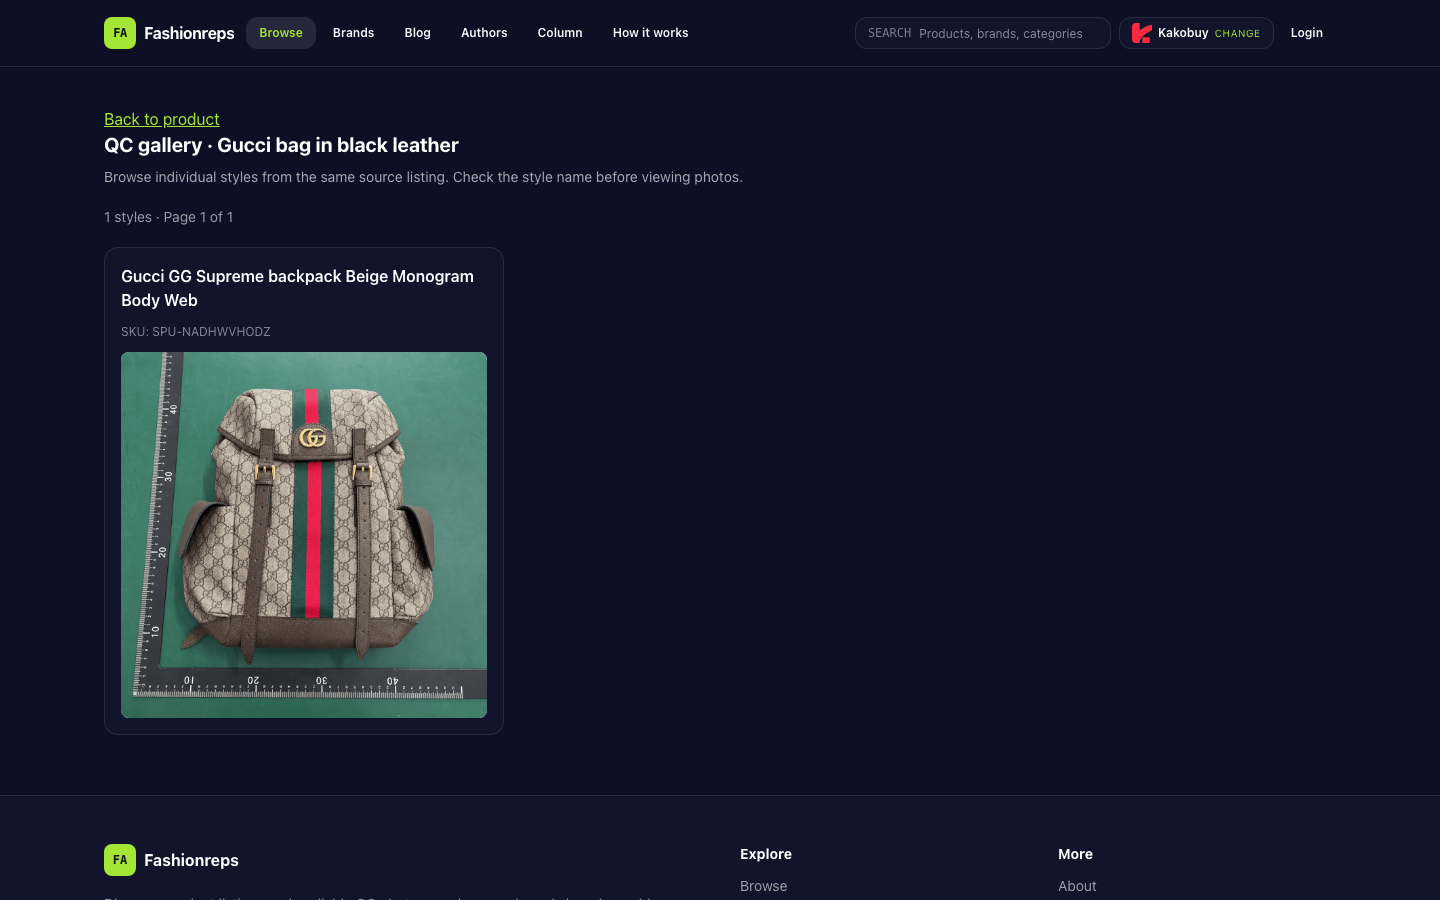Click the red Kakobuy agent icon
1440x900 pixels.
point(1141,33)
